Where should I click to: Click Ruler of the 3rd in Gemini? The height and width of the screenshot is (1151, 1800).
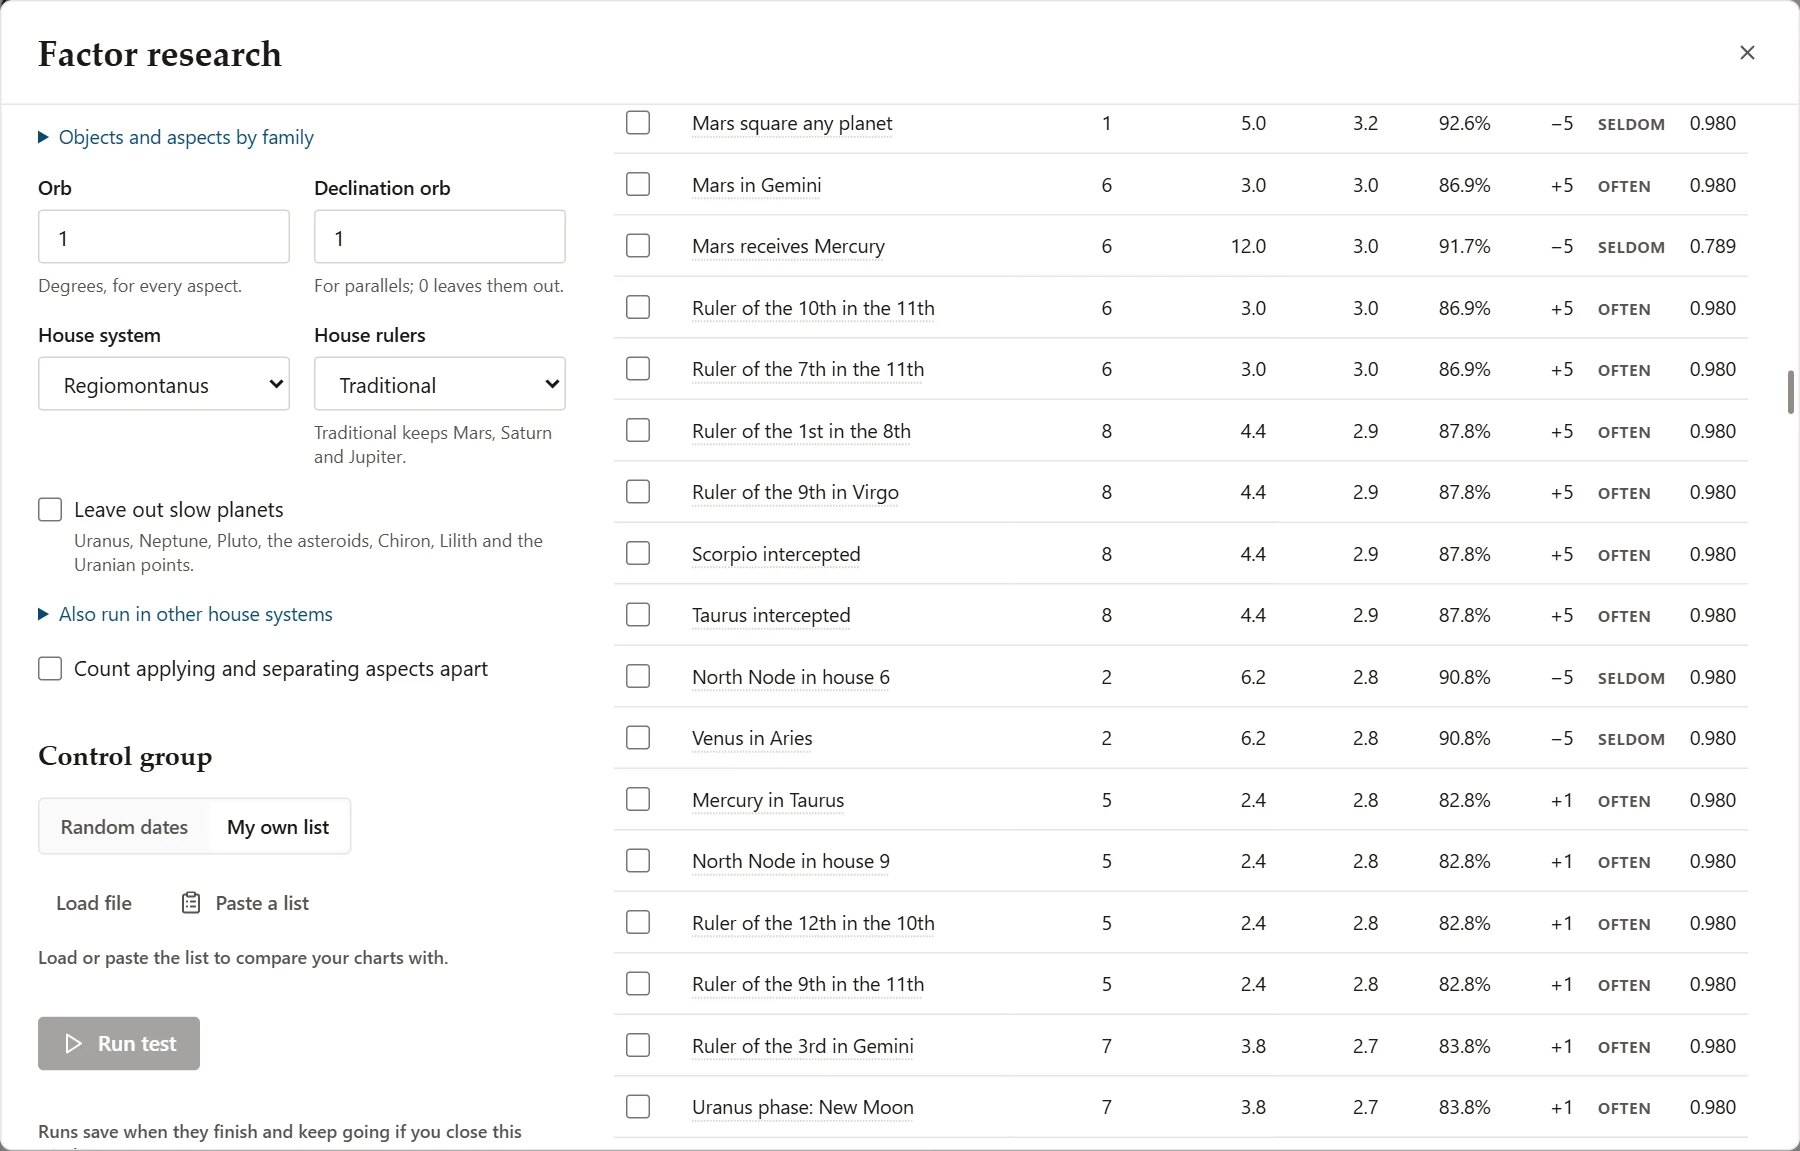click(803, 1046)
